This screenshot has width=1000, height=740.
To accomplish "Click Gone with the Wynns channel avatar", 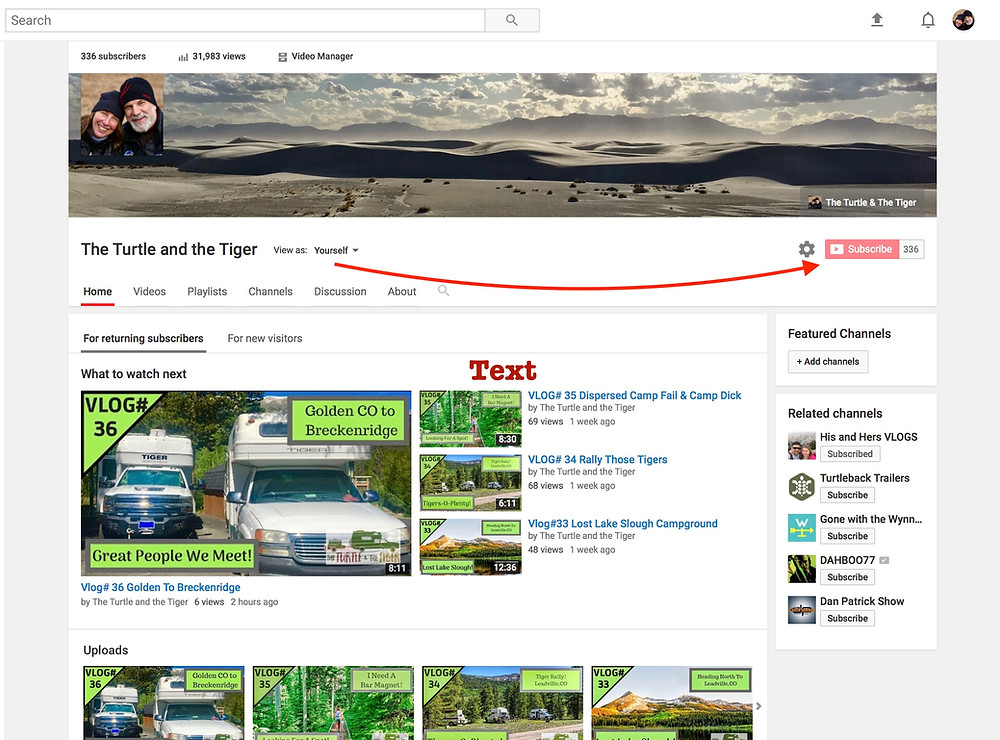I will click(x=802, y=528).
